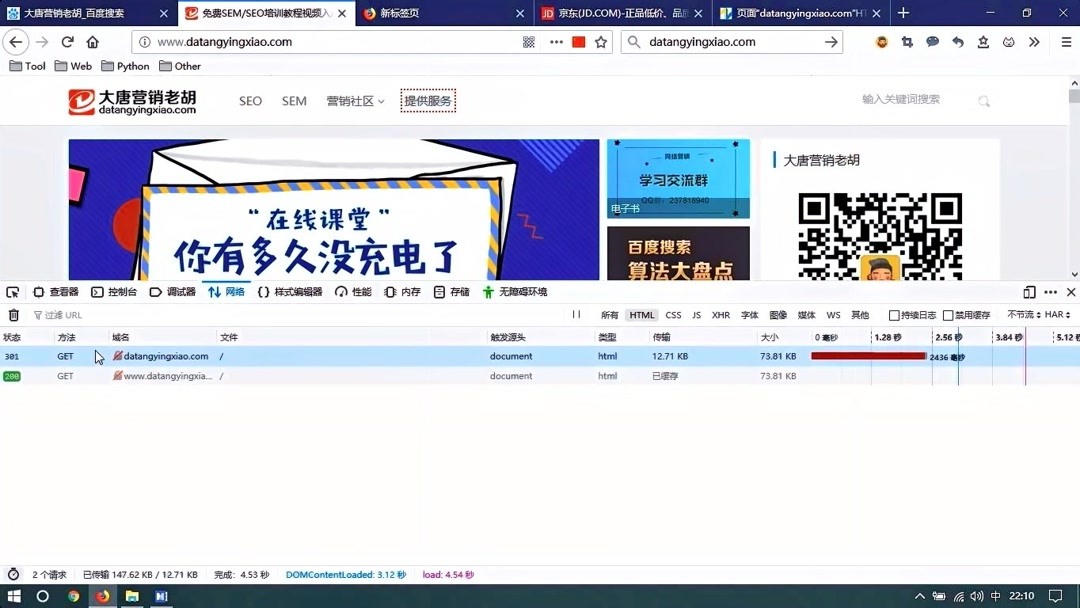This screenshot has height=608, width=1080.
Task: Pause network traffic recording with the pause button
Action: coord(577,314)
